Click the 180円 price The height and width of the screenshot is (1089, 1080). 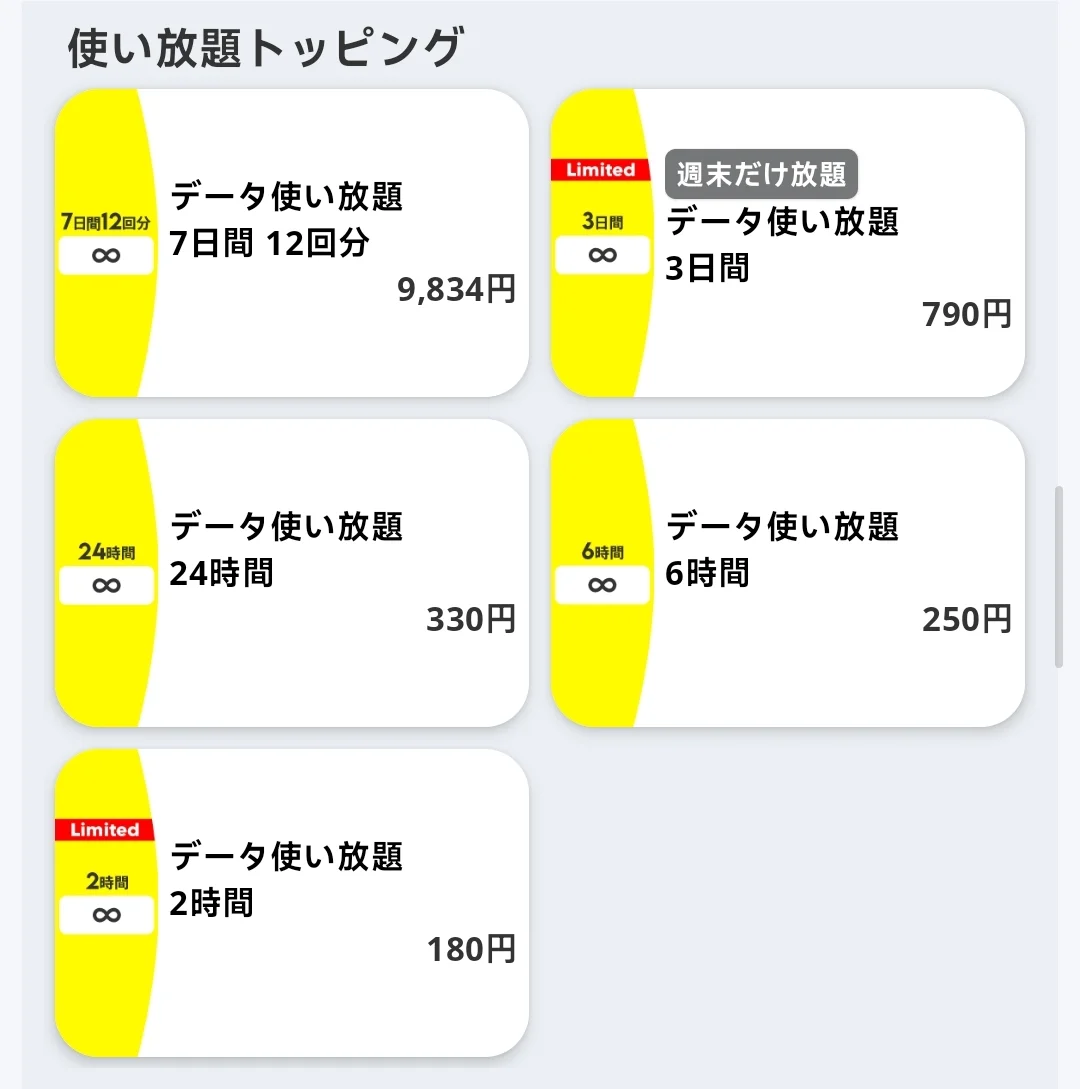[x=471, y=949]
